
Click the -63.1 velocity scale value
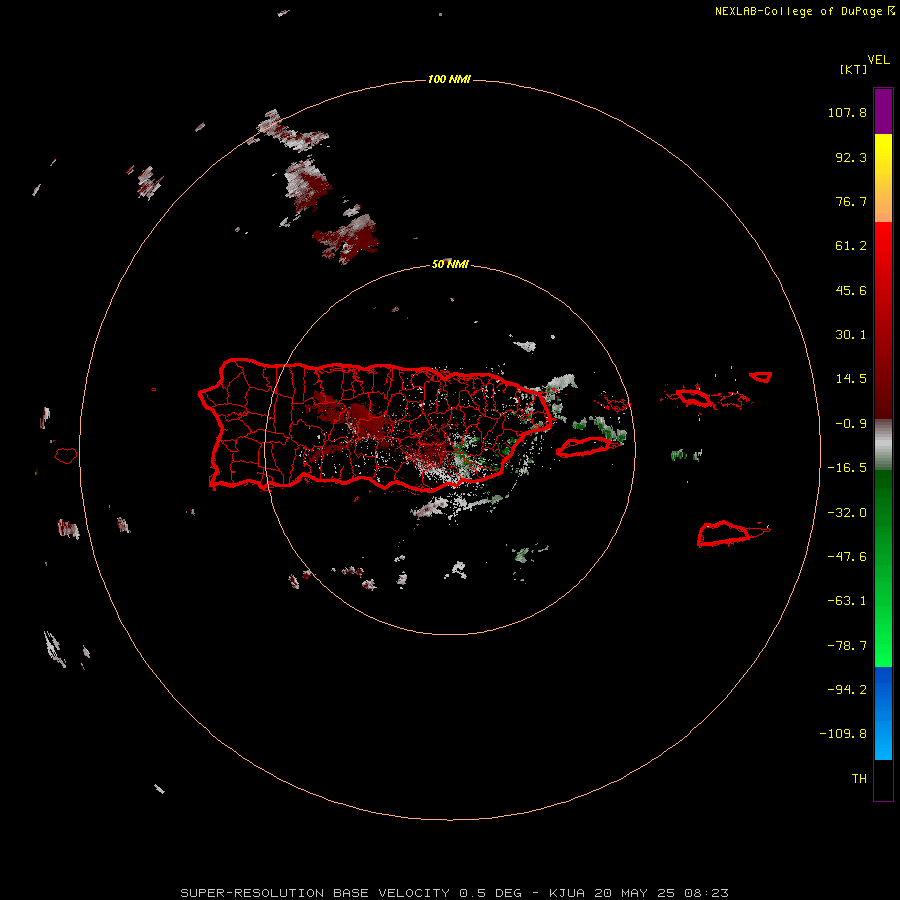coord(847,601)
